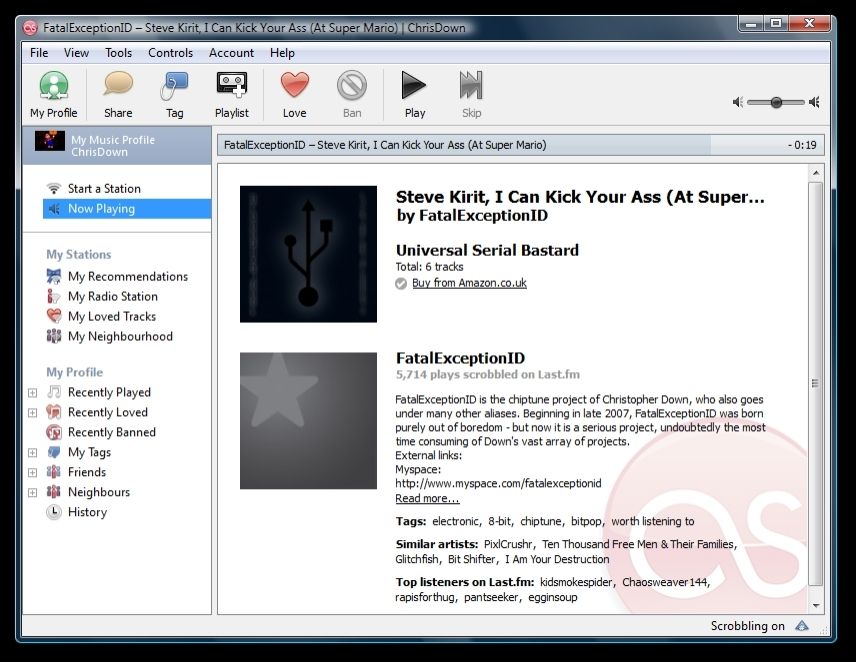Screen dimensions: 856x662
Task: Click the track progress bar
Action: coord(521,145)
